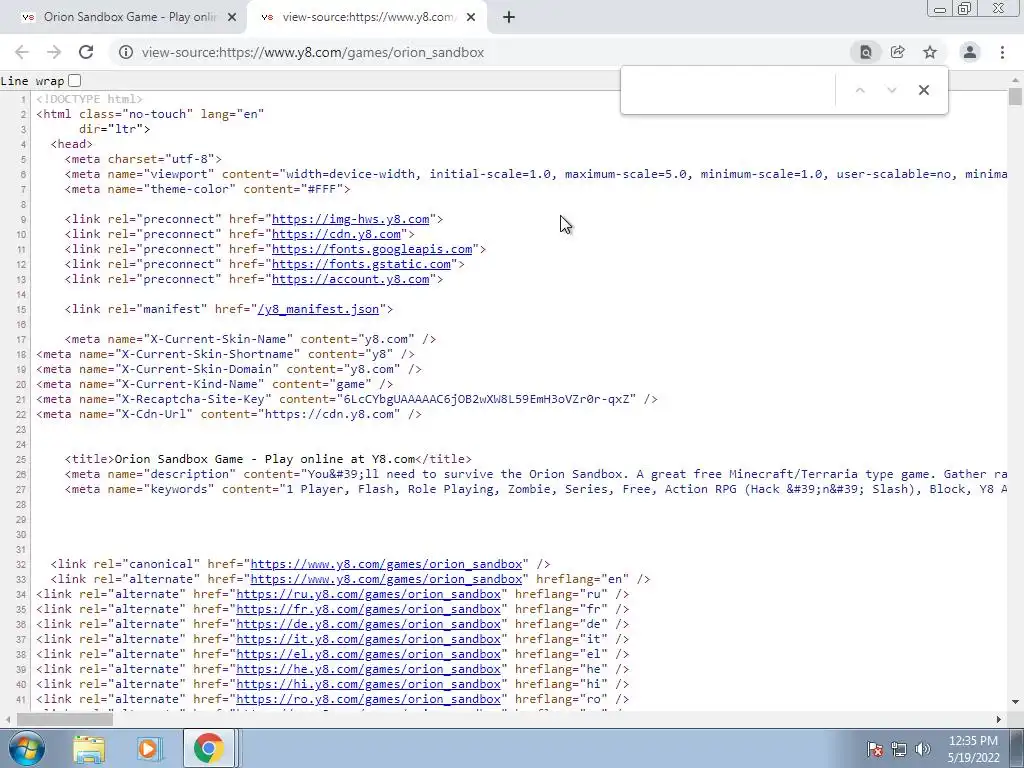Jump to previous find result
1024x768 pixels.
(860, 90)
